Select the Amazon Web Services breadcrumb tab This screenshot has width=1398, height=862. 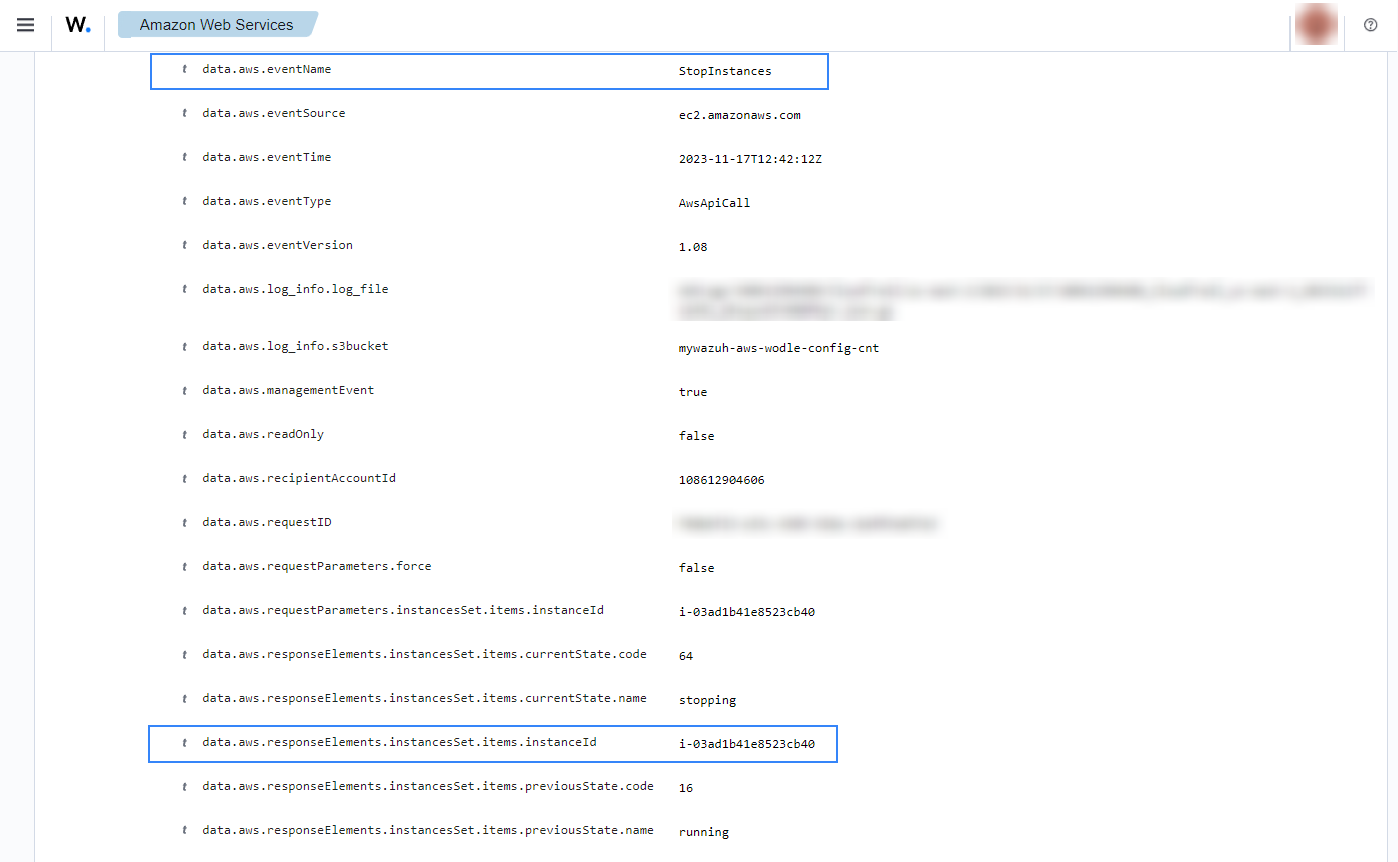click(216, 25)
